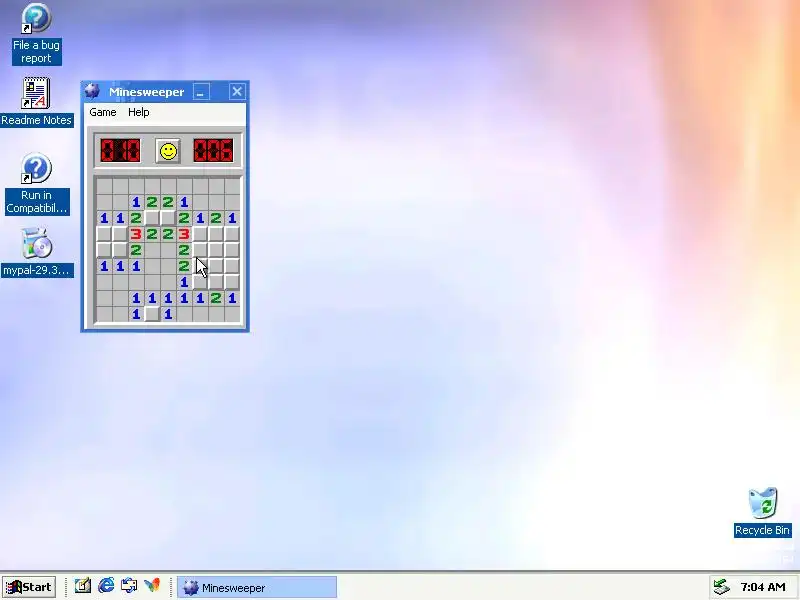Click the Minesweeper title bar mine icon

pos(92,91)
